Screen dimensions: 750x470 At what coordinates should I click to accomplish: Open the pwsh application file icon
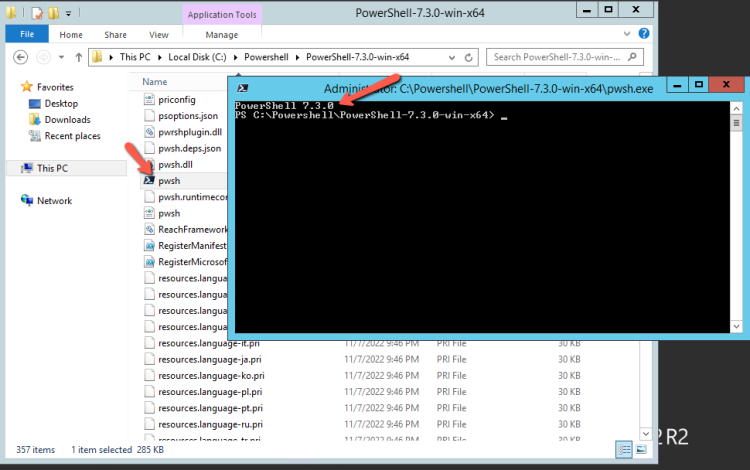[149, 181]
